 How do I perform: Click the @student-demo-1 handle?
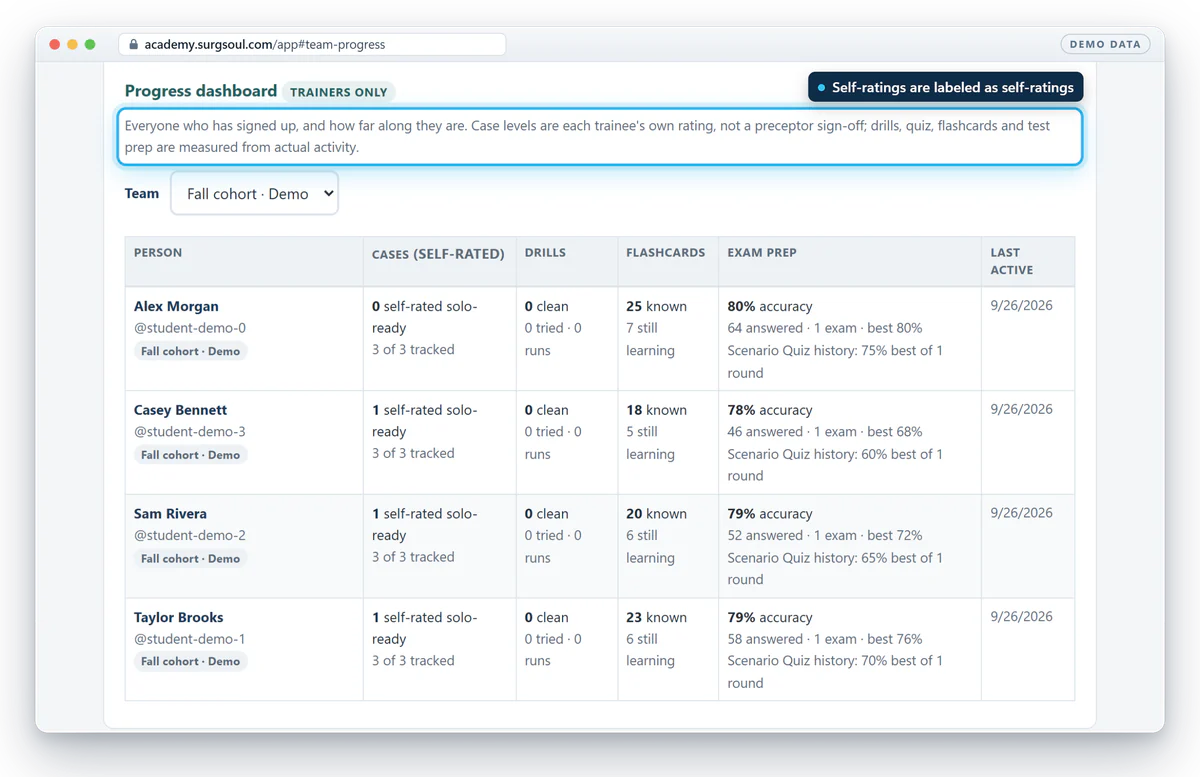(190, 639)
